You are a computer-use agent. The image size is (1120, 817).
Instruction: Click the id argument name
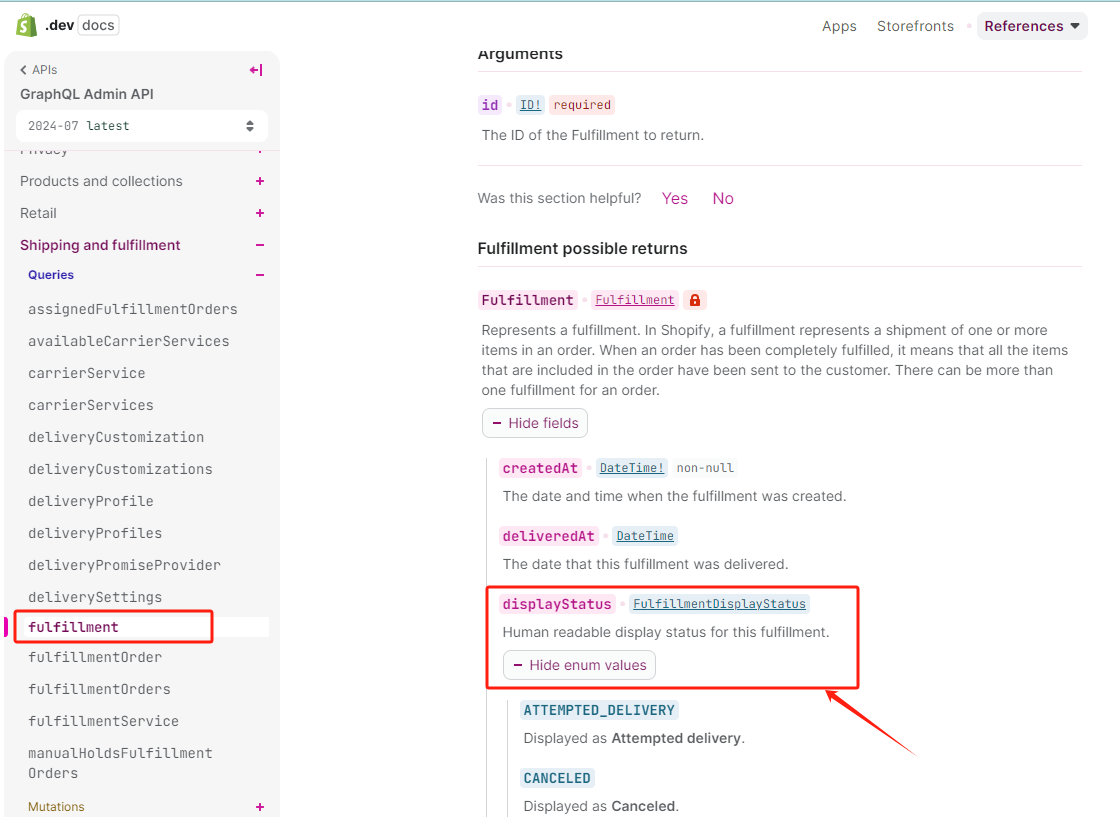click(x=489, y=105)
